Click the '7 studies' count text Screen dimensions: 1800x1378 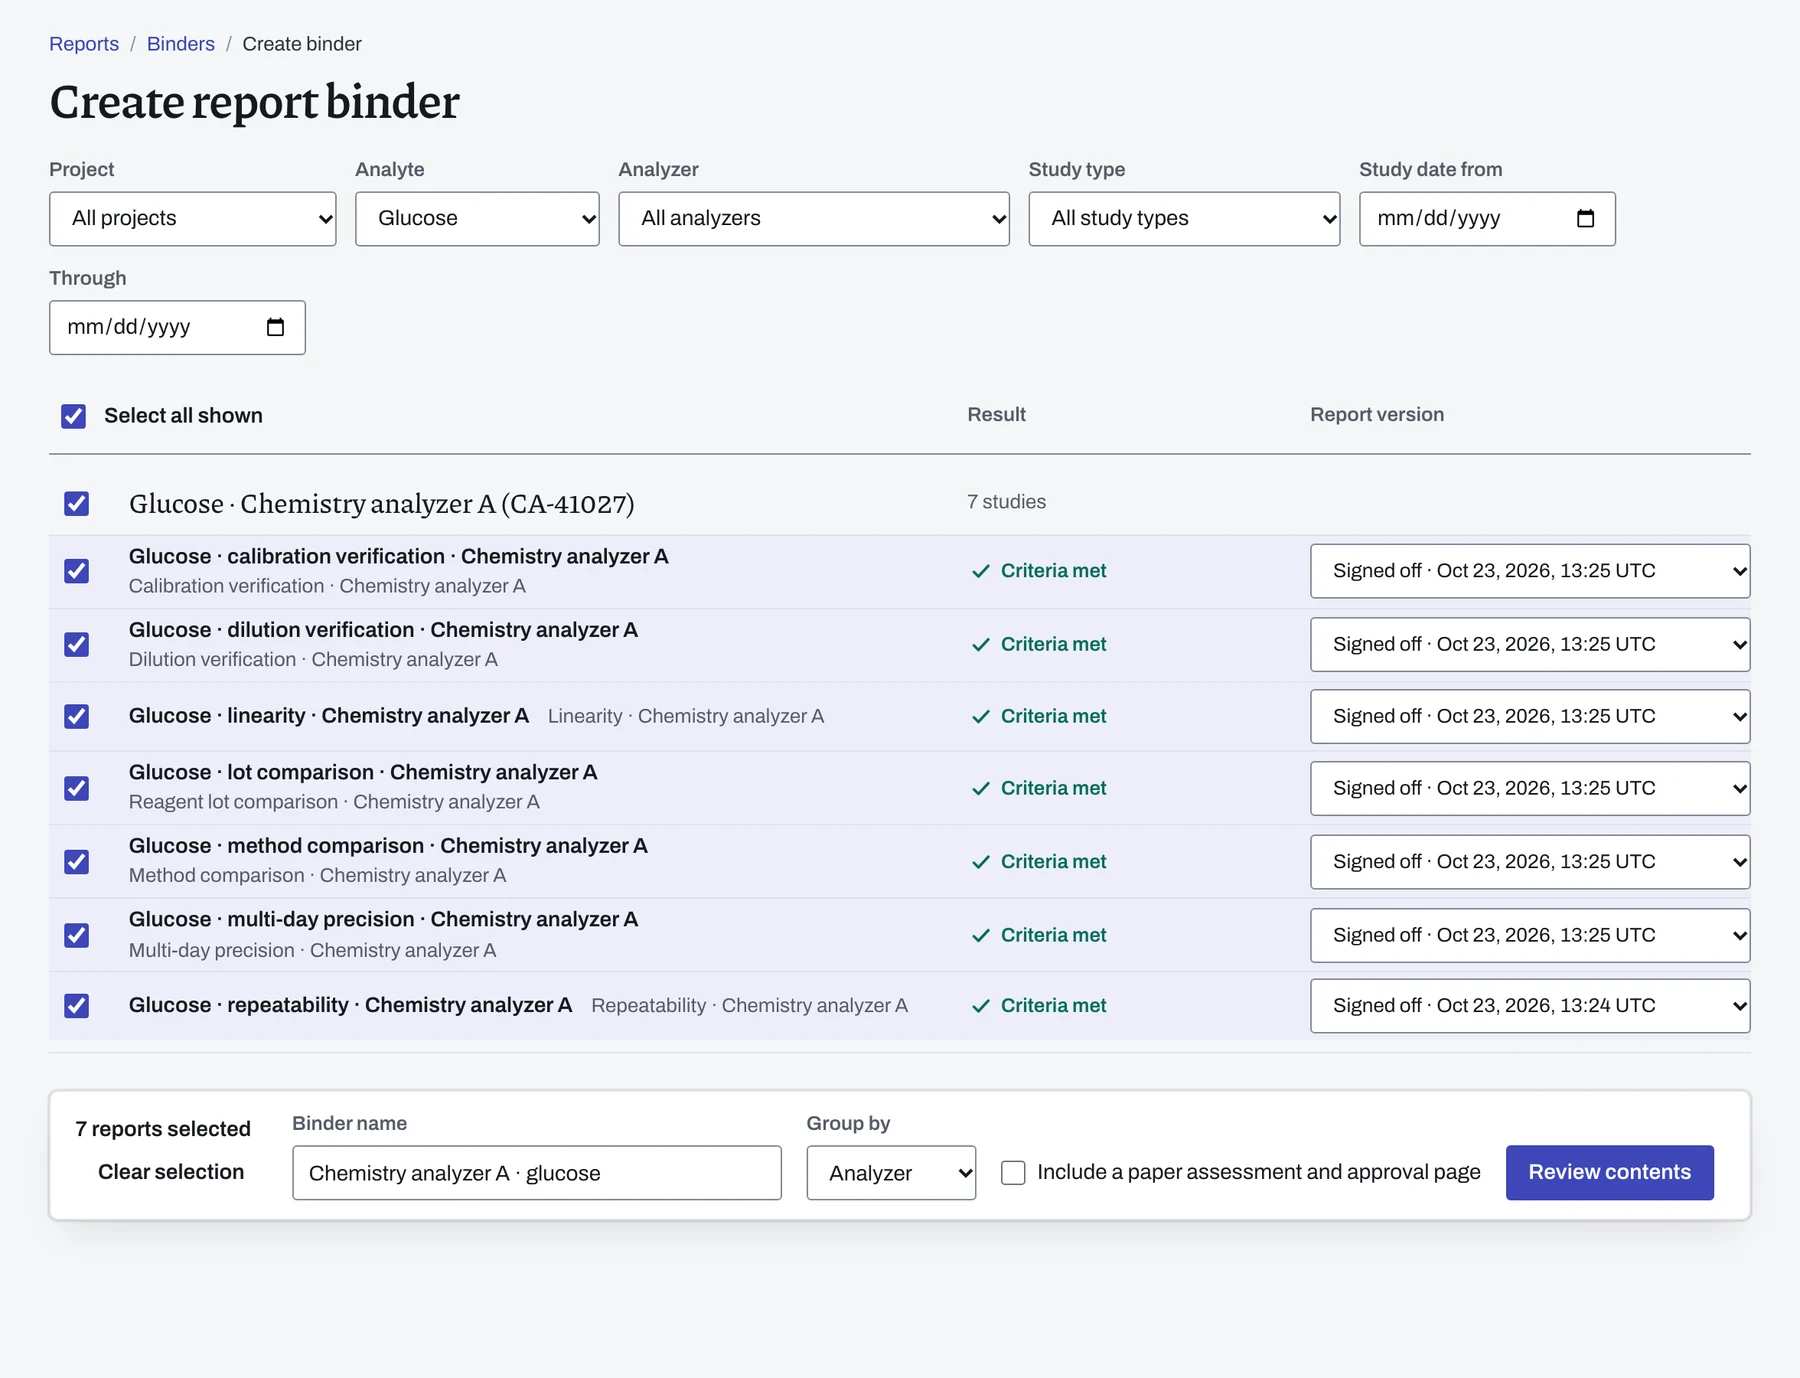(1006, 502)
